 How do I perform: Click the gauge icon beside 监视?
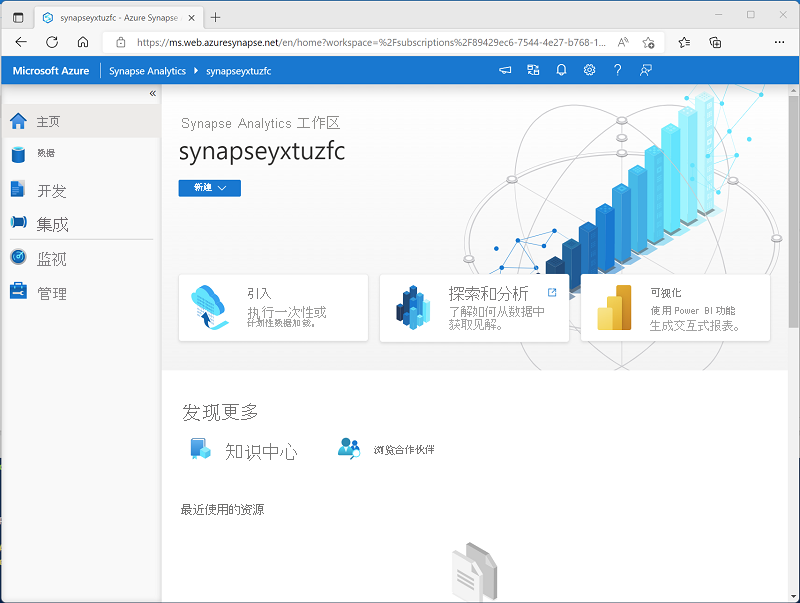[x=18, y=257]
